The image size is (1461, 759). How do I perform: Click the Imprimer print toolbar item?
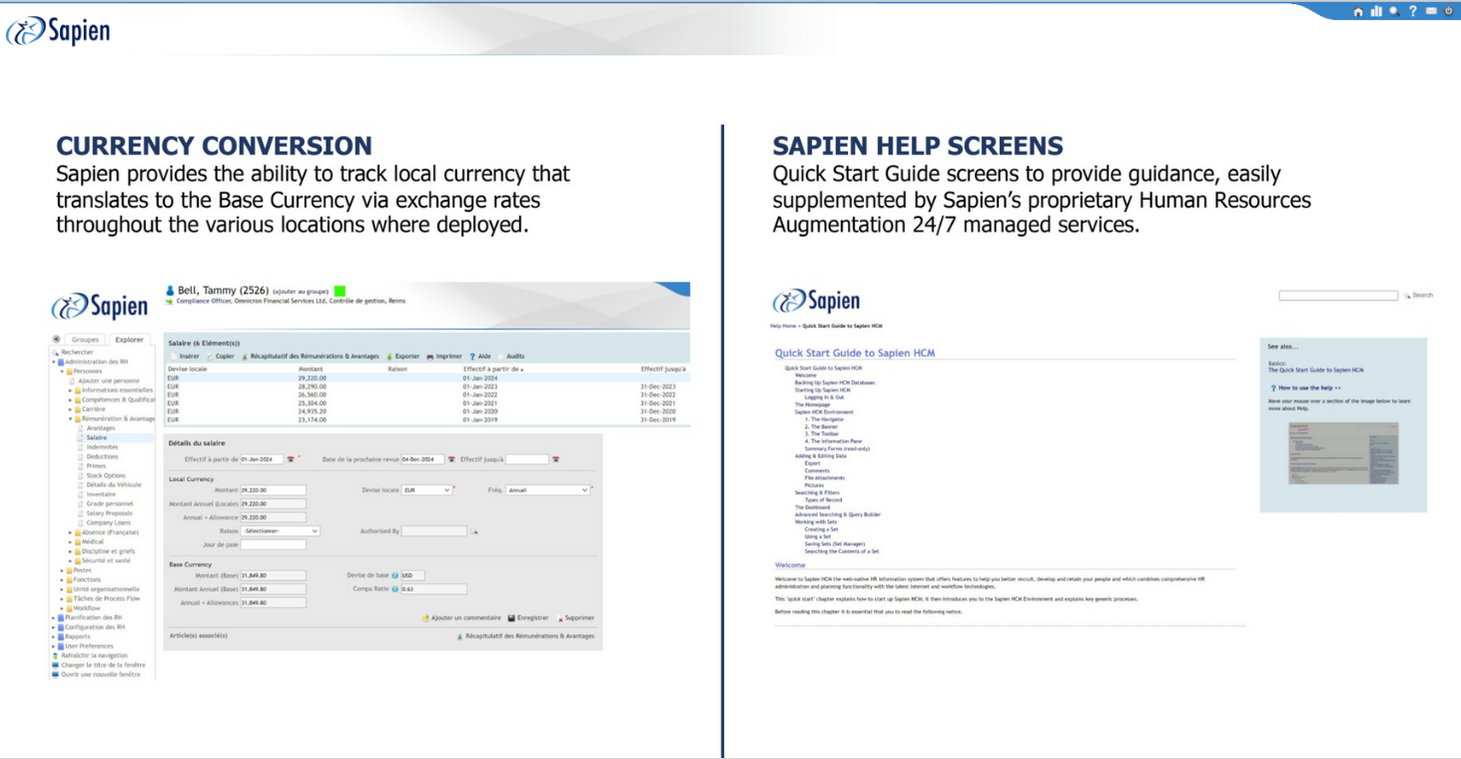coord(444,356)
